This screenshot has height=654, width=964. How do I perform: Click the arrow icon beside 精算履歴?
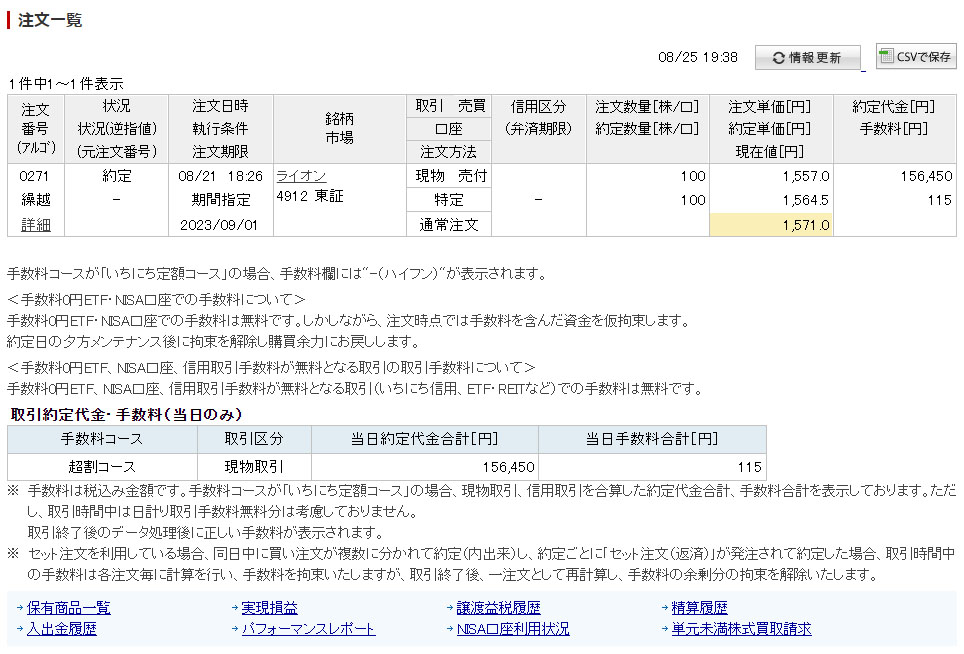pyautogui.click(x=663, y=609)
